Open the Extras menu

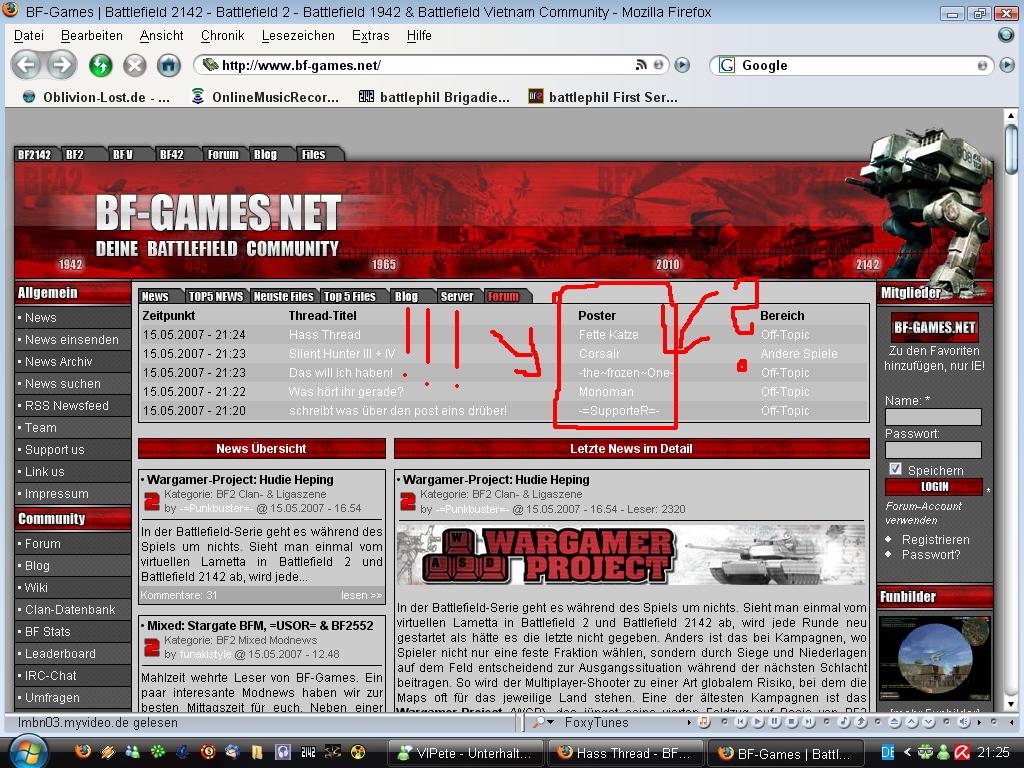370,35
